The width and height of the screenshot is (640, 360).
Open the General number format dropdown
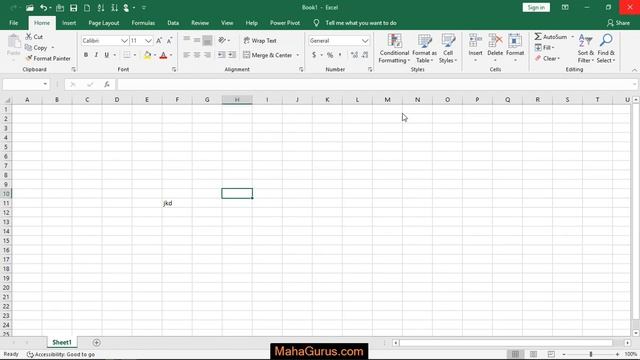(x=364, y=41)
